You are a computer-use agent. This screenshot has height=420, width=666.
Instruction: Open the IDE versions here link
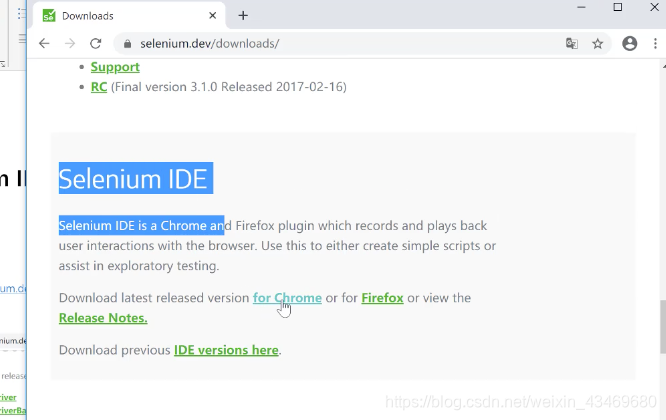(x=226, y=350)
